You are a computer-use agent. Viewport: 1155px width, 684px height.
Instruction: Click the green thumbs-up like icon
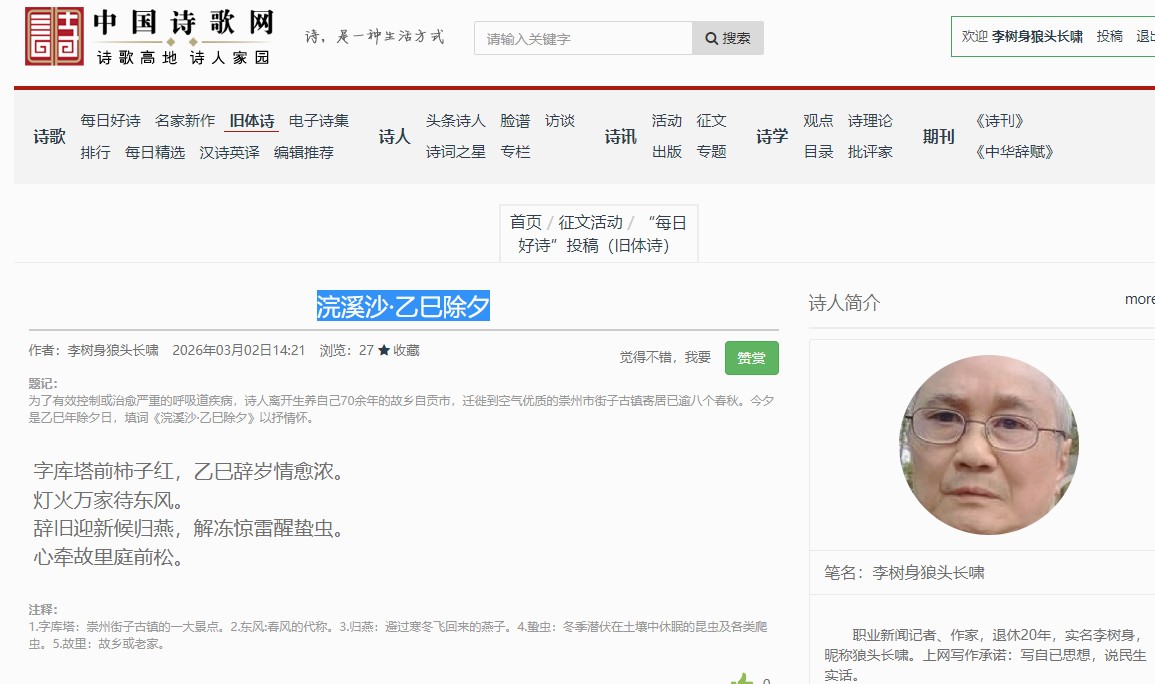tap(742, 680)
